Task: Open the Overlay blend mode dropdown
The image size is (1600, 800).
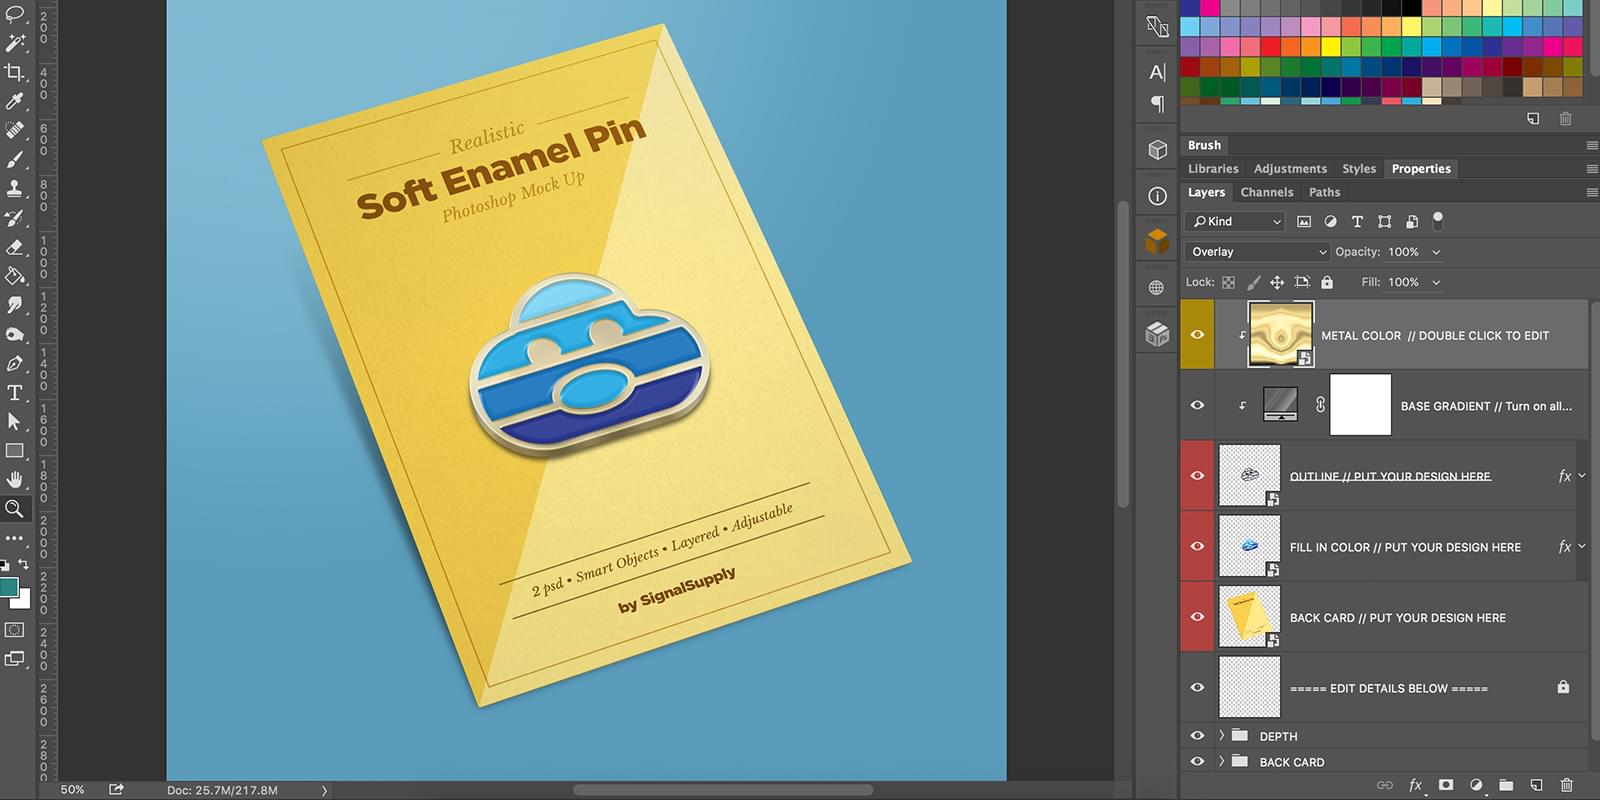Action: tap(1257, 252)
